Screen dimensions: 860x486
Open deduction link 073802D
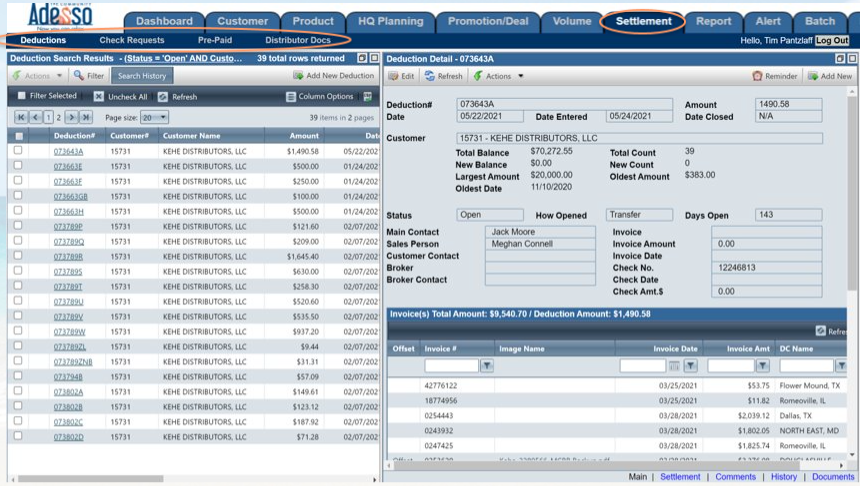(x=68, y=437)
